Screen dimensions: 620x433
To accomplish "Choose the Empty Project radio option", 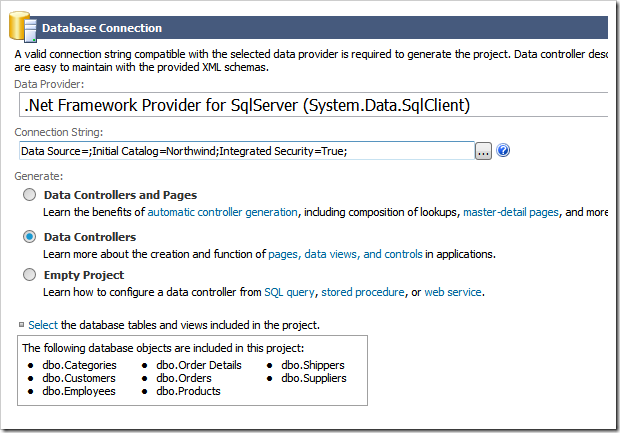I will pyautogui.click(x=29, y=275).
